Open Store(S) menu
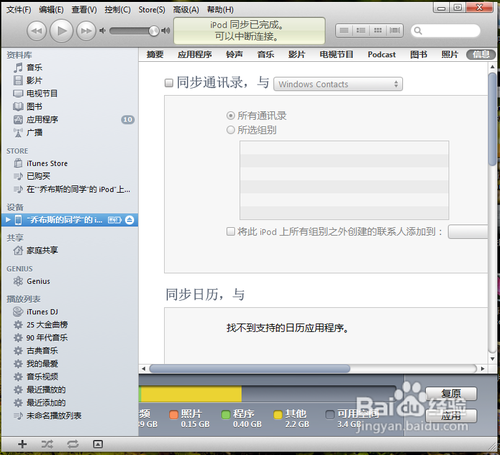This screenshot has width=500, height=455. (152, 10)
